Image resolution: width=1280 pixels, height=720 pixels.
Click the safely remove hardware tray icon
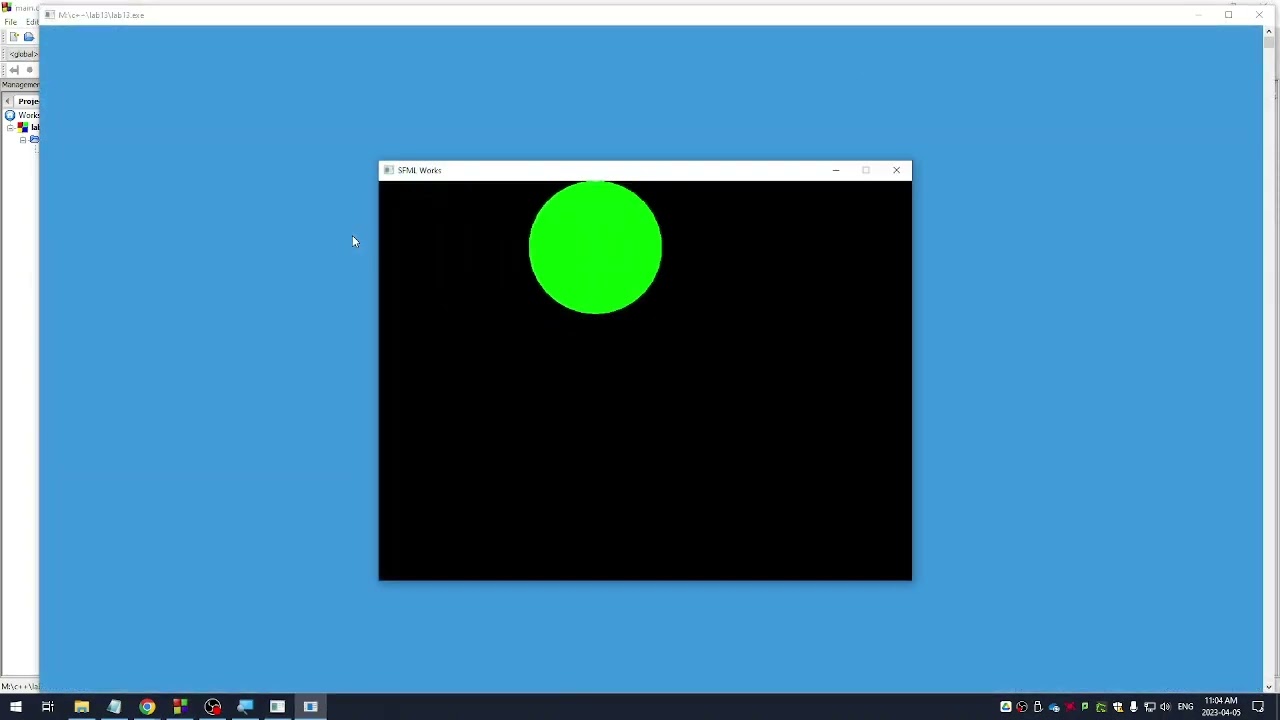1038,707
